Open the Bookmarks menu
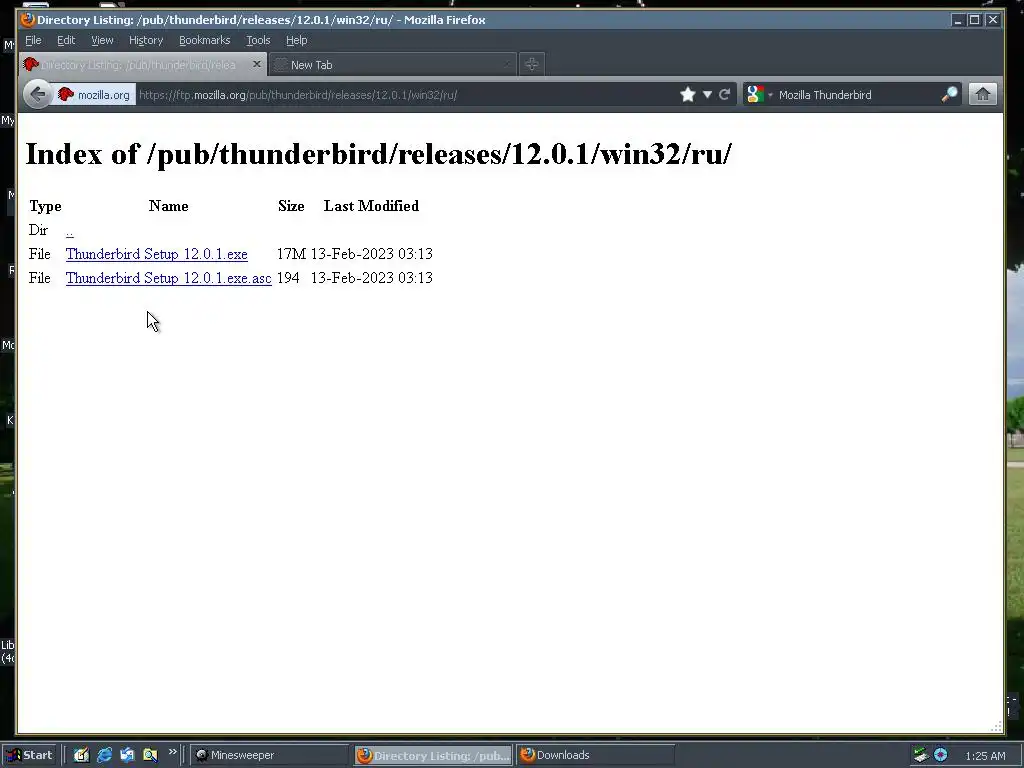 [x=204, y=40]
